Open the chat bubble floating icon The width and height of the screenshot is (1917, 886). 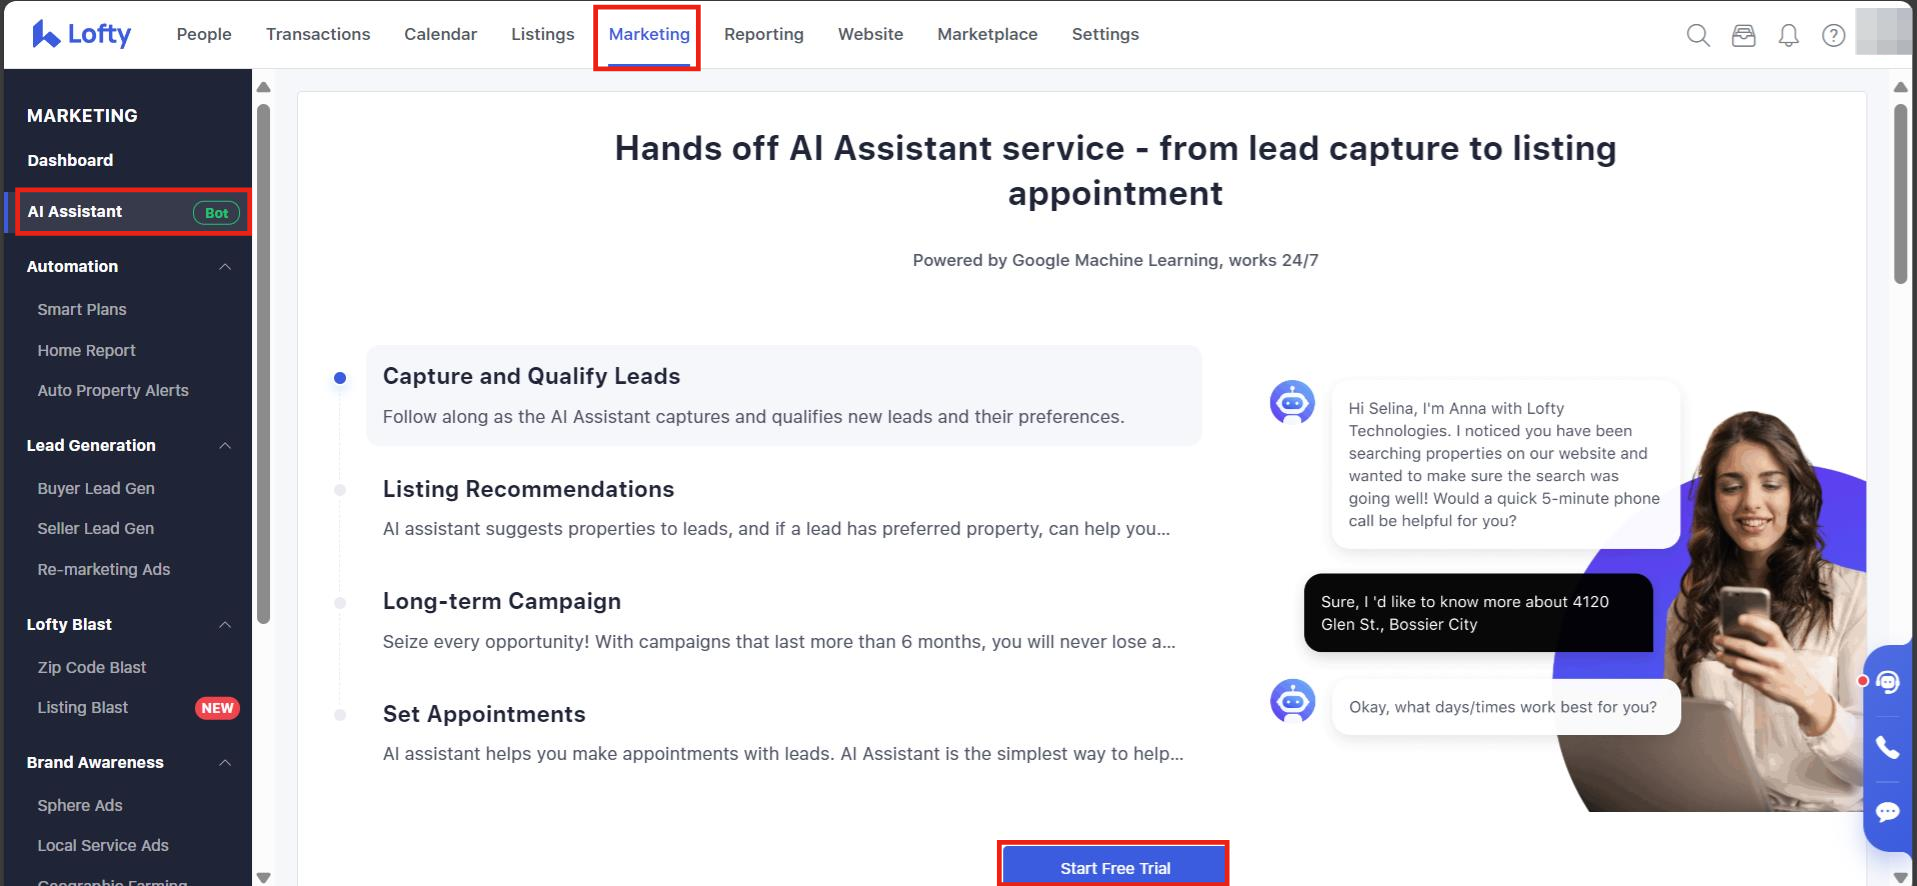coord(1887,811)
